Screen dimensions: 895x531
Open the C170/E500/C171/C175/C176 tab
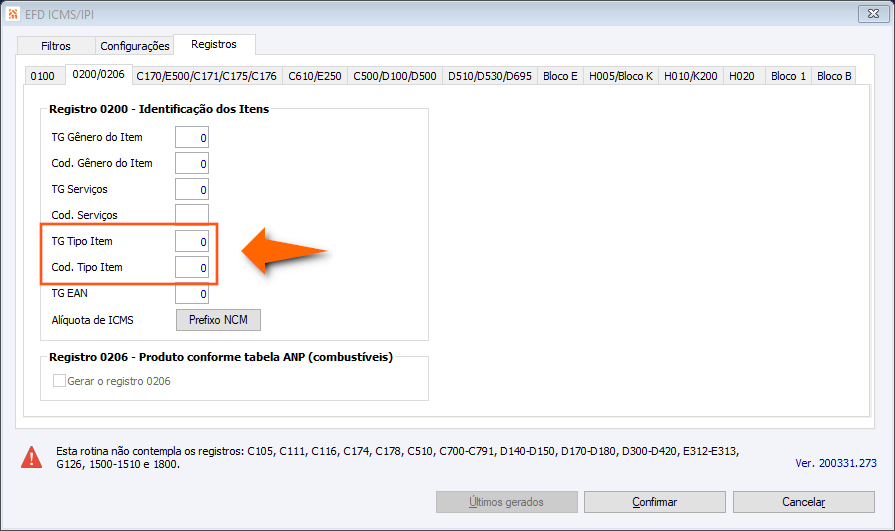click(207, 76)
